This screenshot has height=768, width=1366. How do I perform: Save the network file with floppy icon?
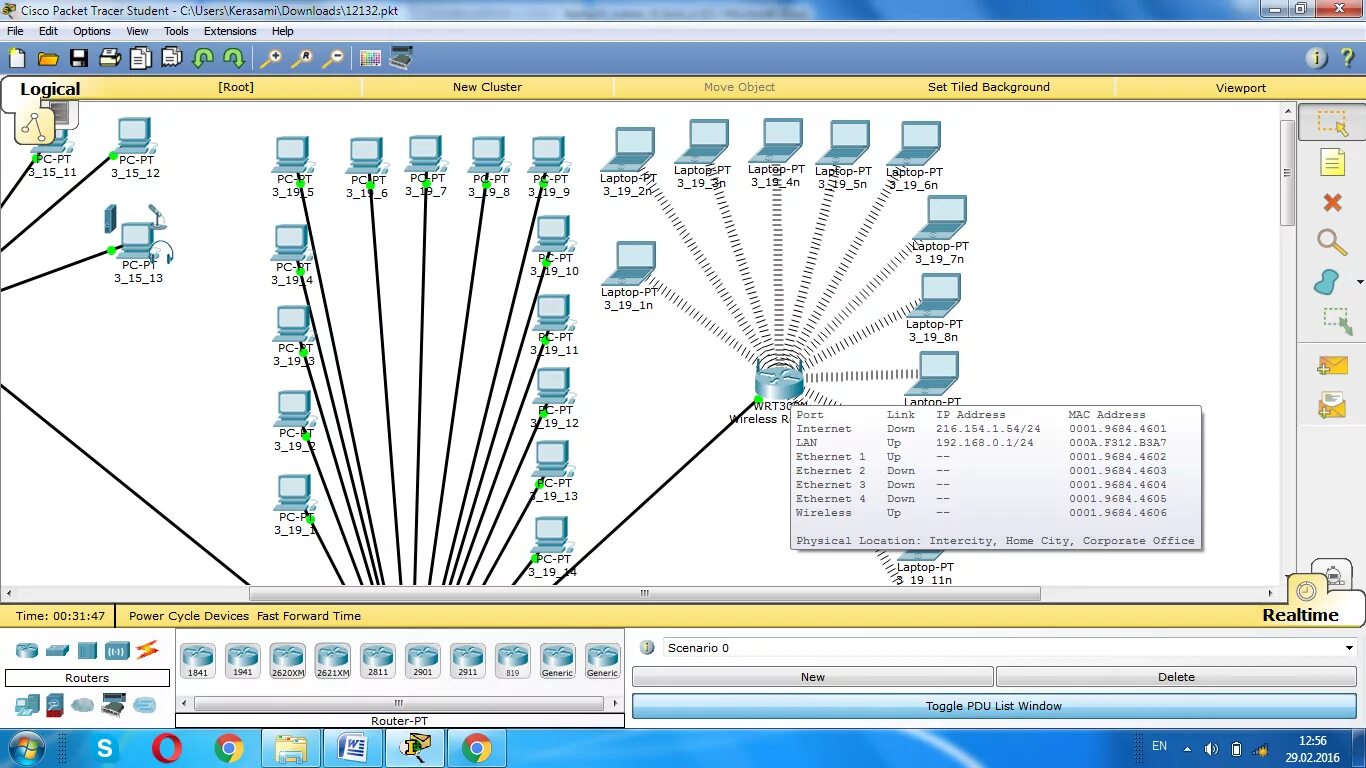(x=78, y=58)
